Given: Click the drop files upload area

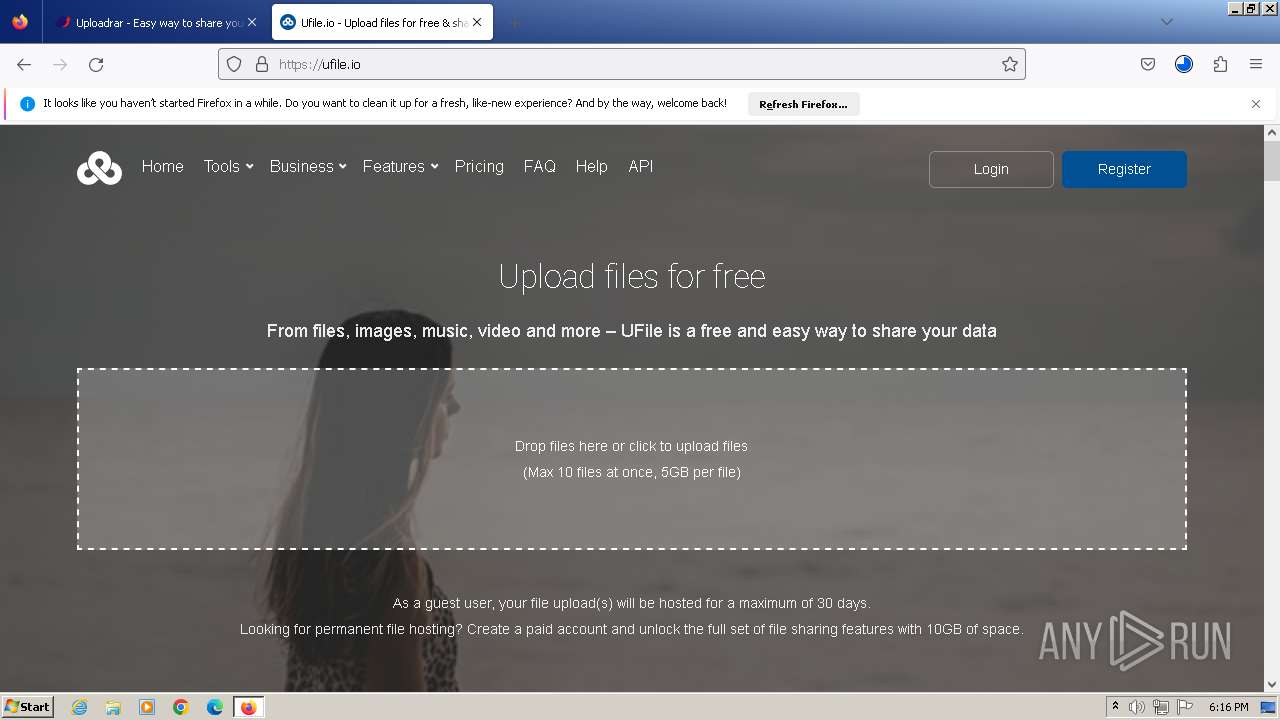Looking at the screenshot, I should point(632,459).
